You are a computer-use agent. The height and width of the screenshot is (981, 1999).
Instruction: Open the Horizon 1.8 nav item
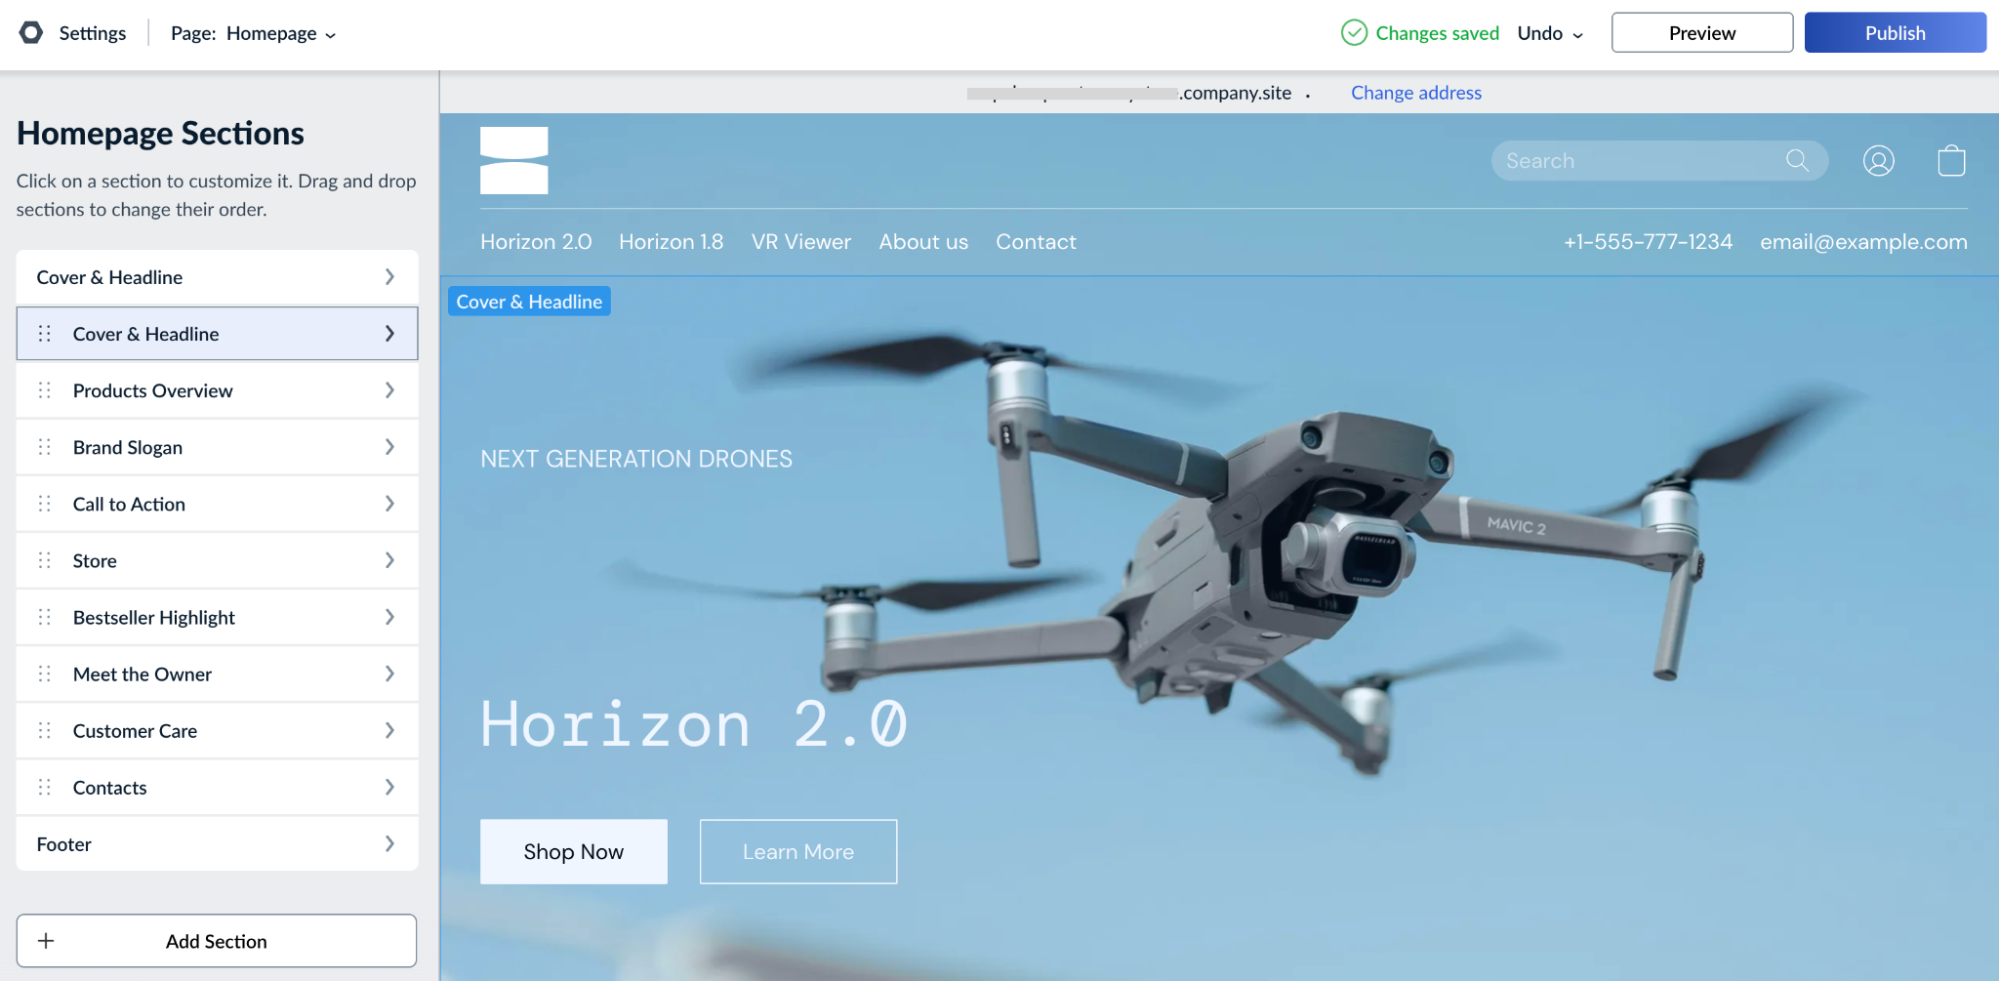[671, 242]
